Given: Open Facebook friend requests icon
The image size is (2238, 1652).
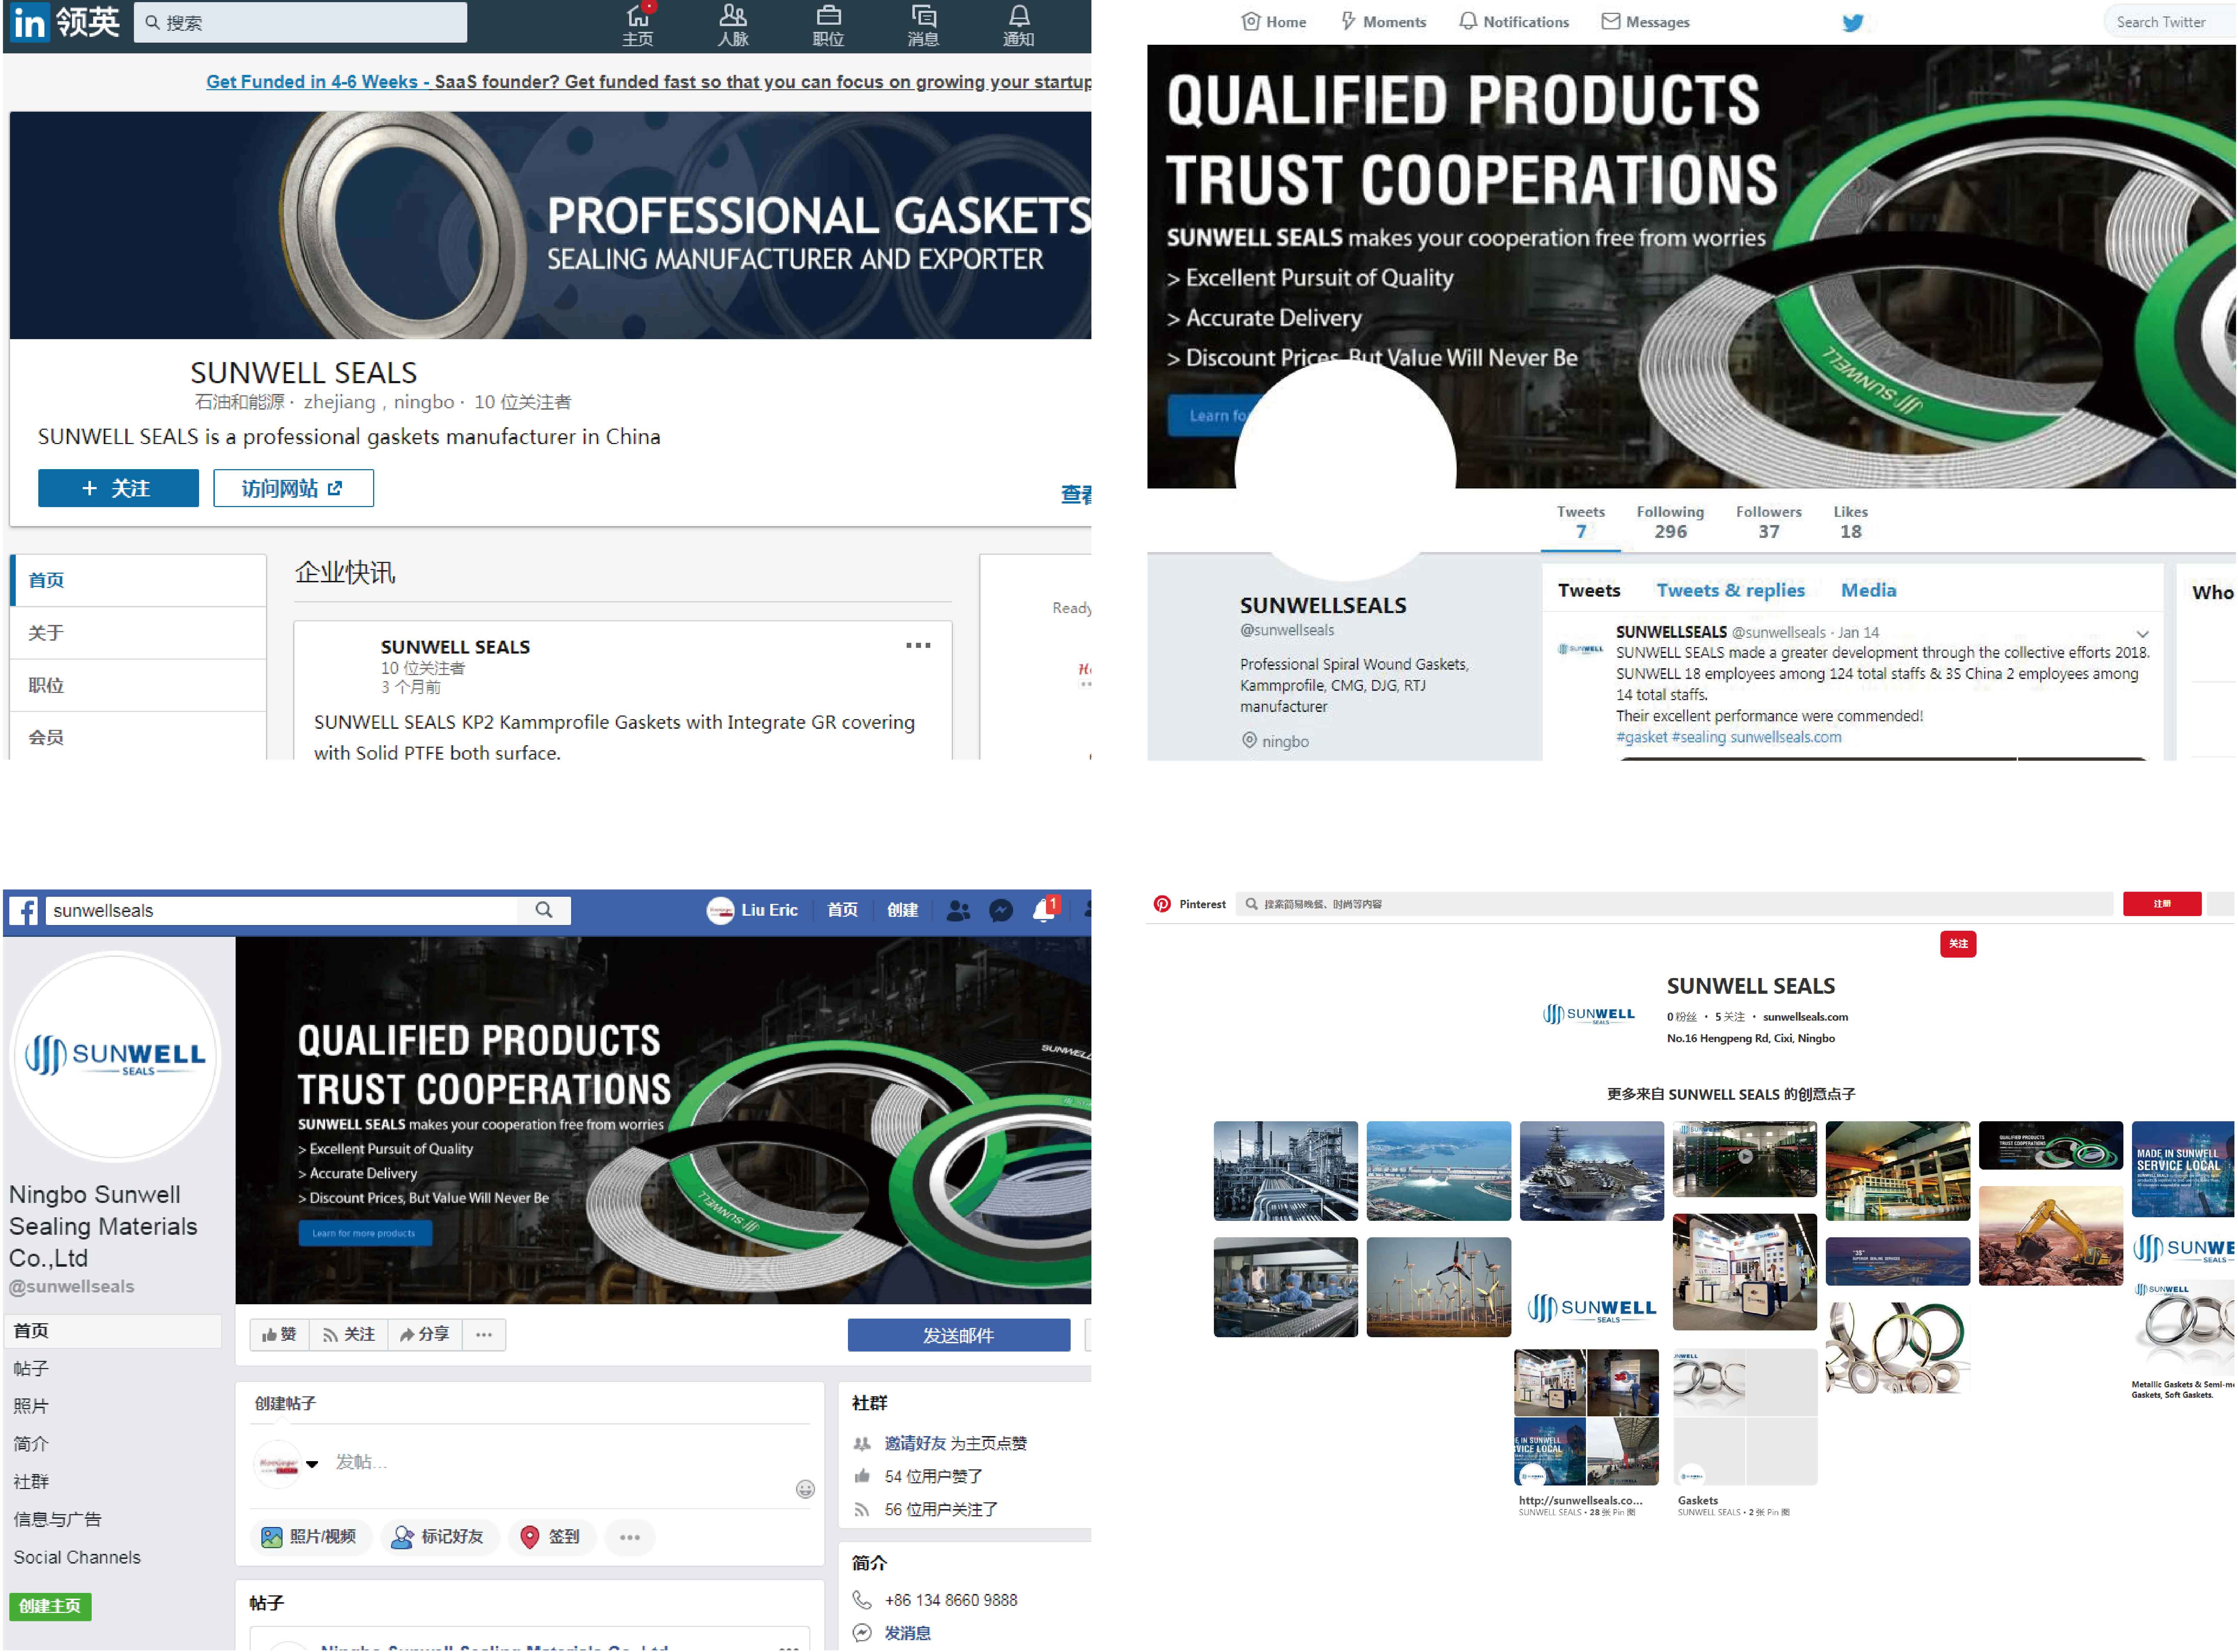Looking at the screenshot, I should click(958, 911).
